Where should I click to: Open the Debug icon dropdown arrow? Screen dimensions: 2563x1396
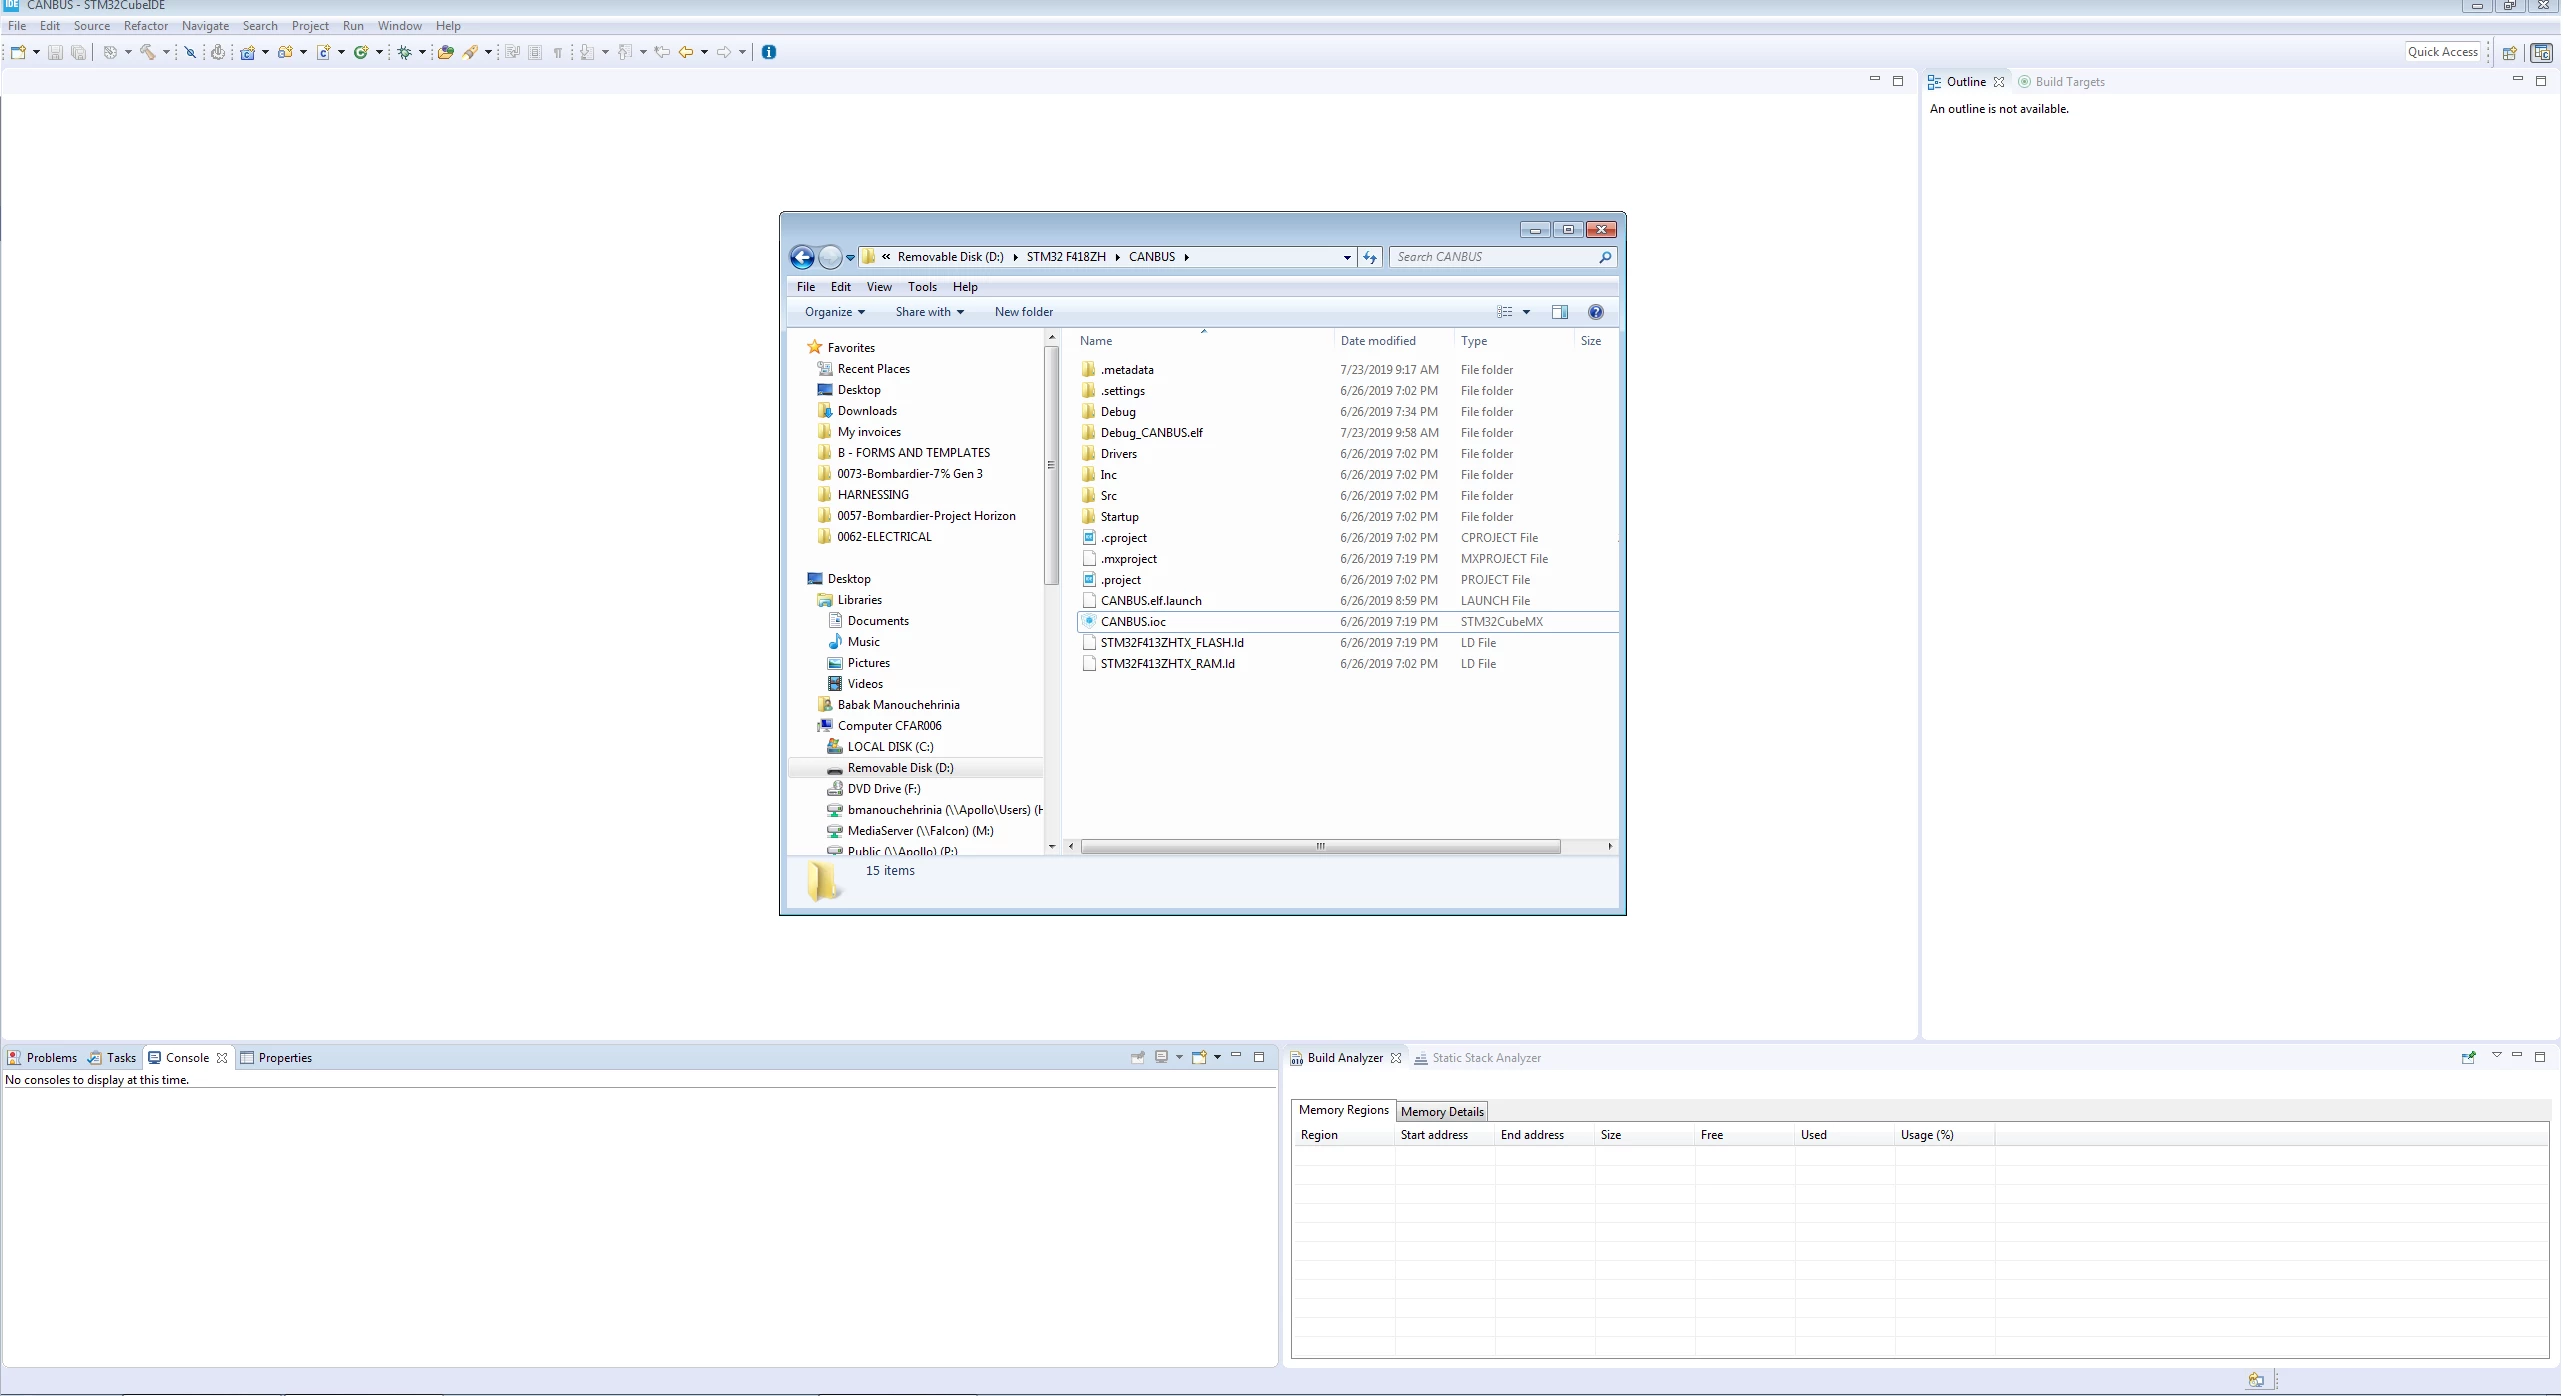click(x=422, y=52)
